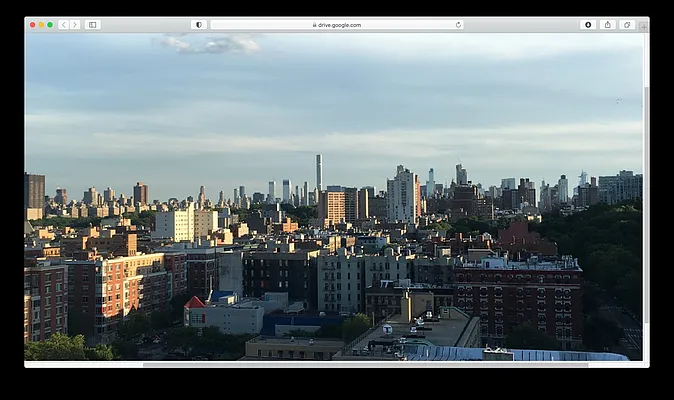This screenshot has height=400, width=674.
Task: Click the privacy shield icon
Action: (198, 25)
